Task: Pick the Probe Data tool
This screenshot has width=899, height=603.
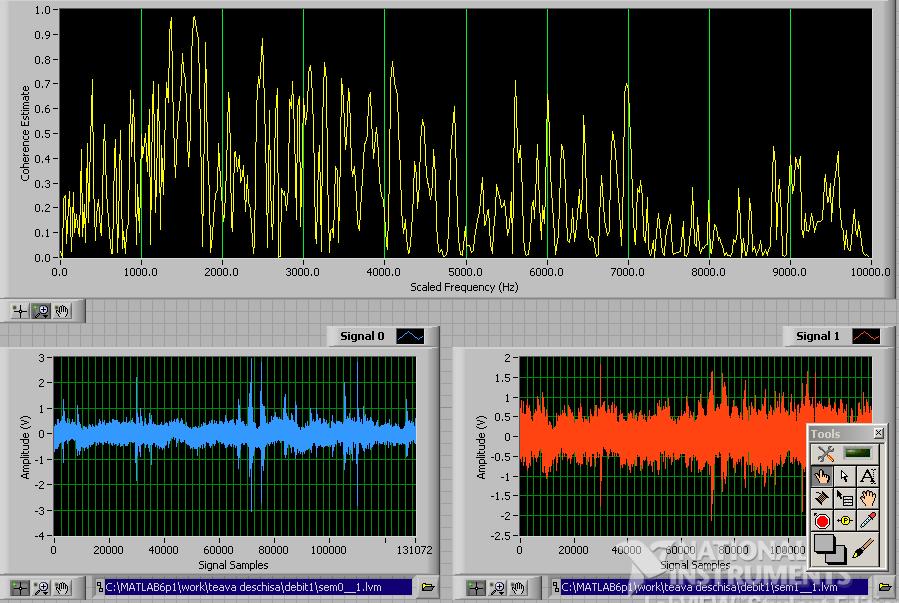Action: coord(845,520)
